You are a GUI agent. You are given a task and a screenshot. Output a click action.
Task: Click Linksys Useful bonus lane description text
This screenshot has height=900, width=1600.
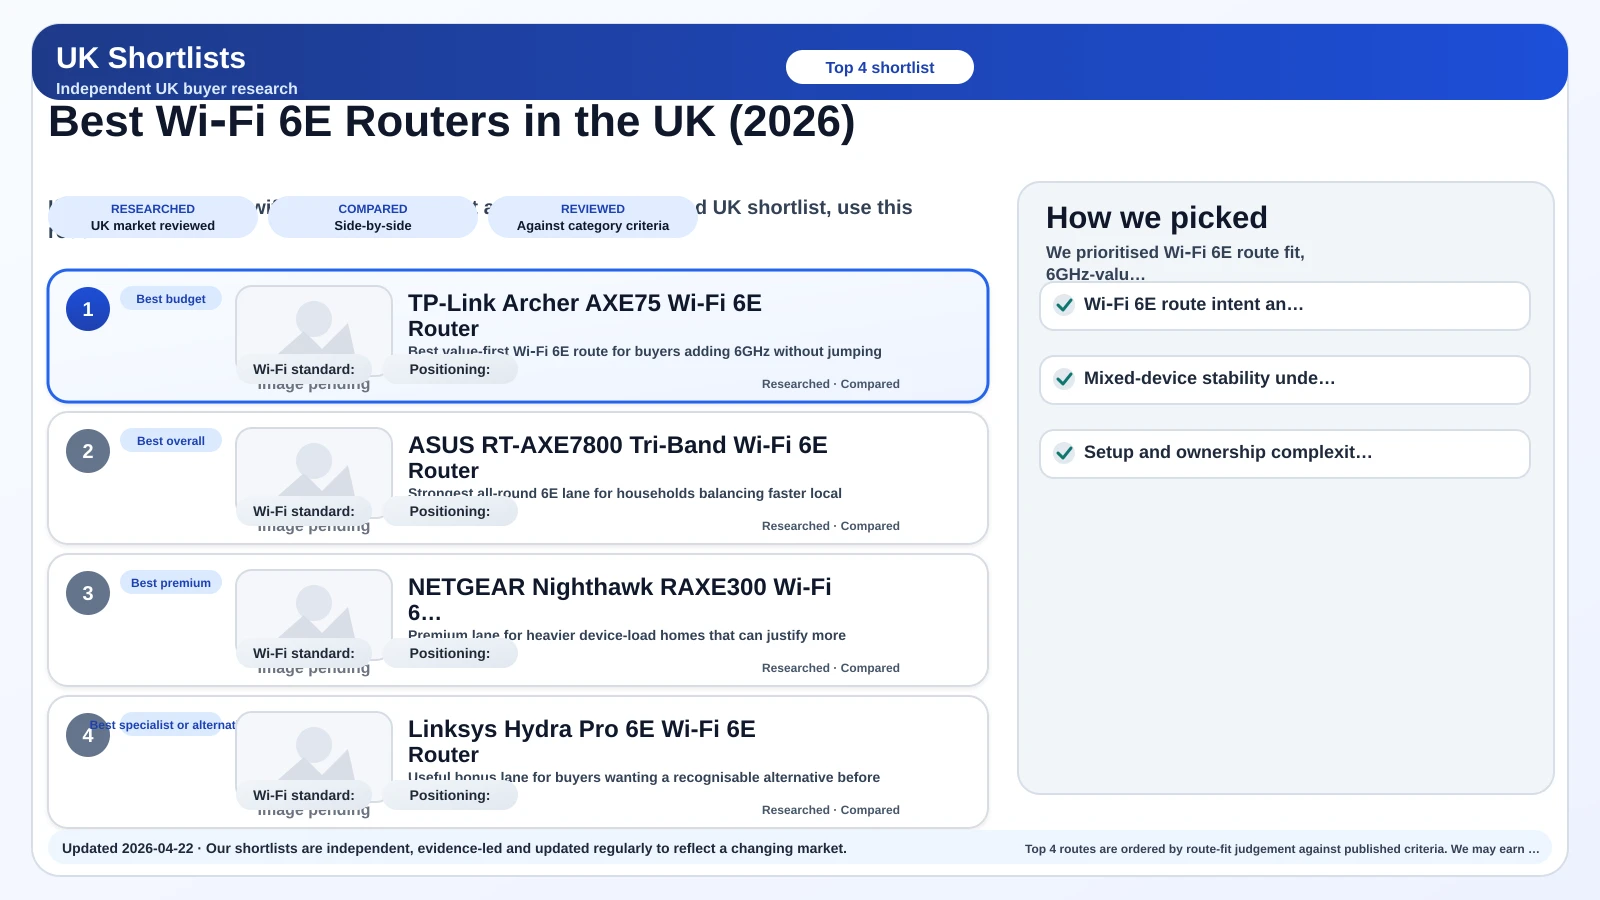[x=644, y=778]
